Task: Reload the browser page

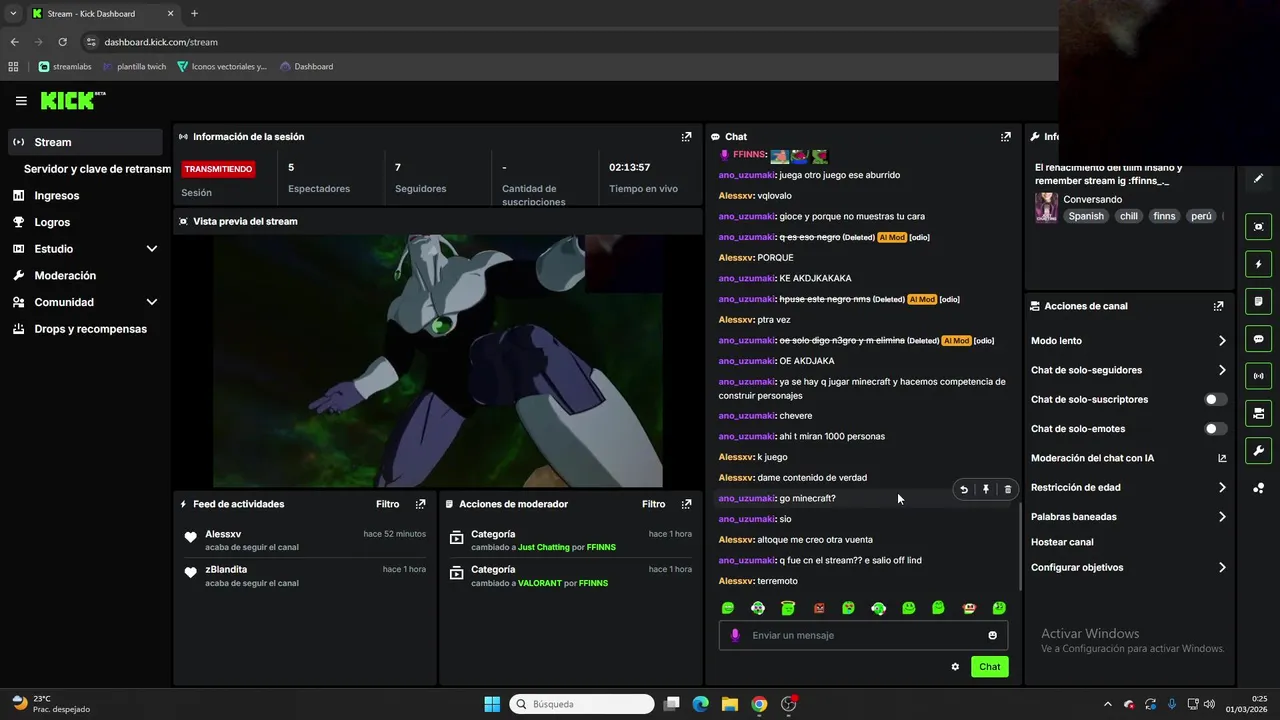Action: [63, 42]
